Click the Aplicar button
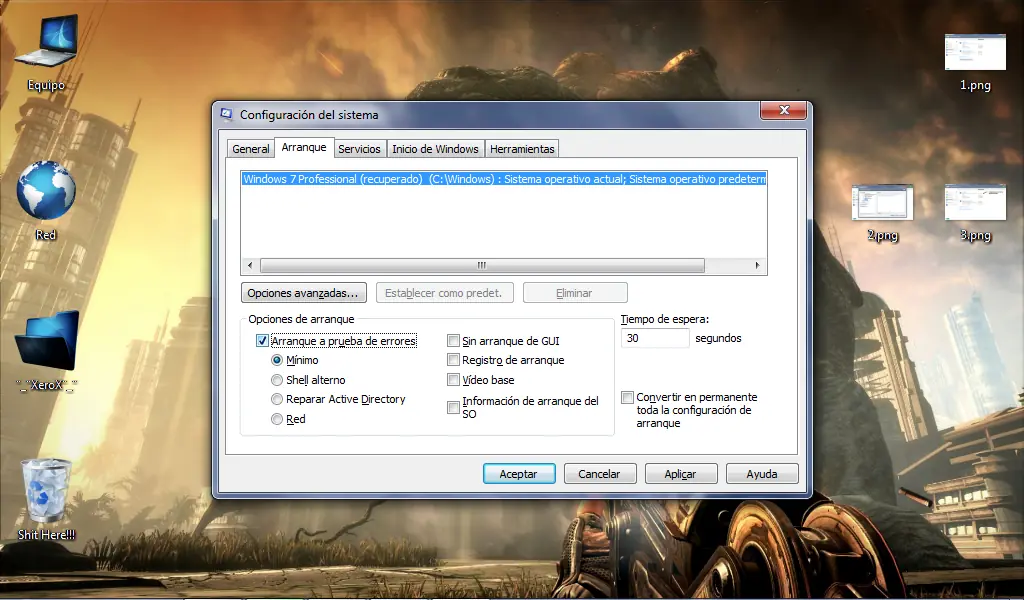1024x600 pixels. point(680,474)
